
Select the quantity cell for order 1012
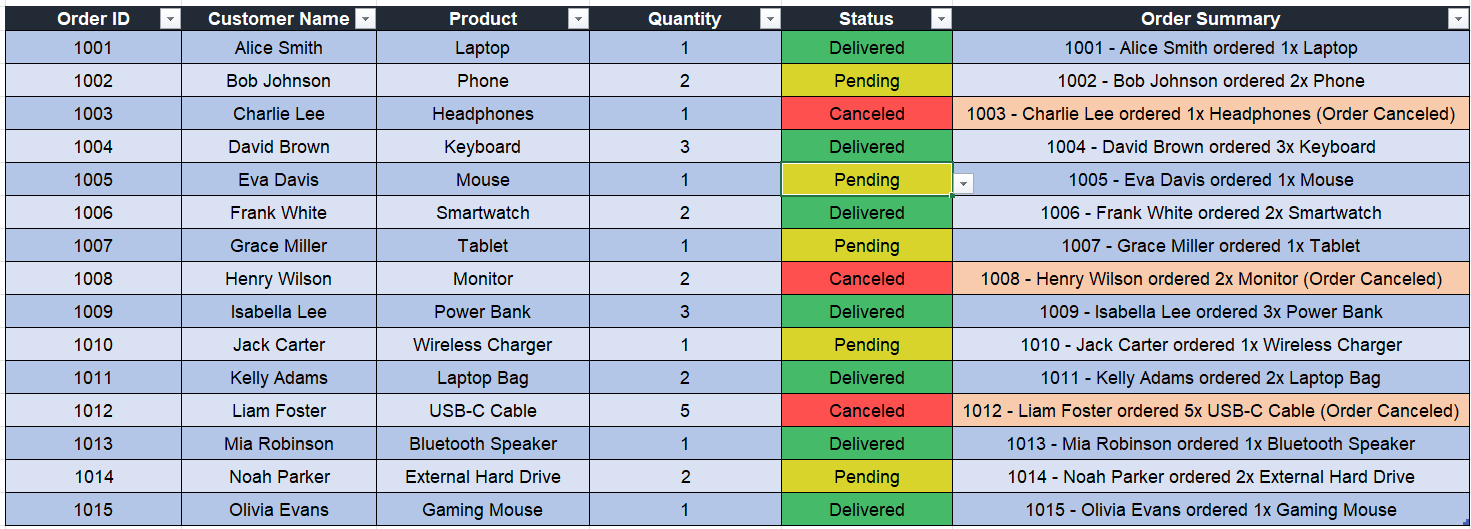coord(685,411)
